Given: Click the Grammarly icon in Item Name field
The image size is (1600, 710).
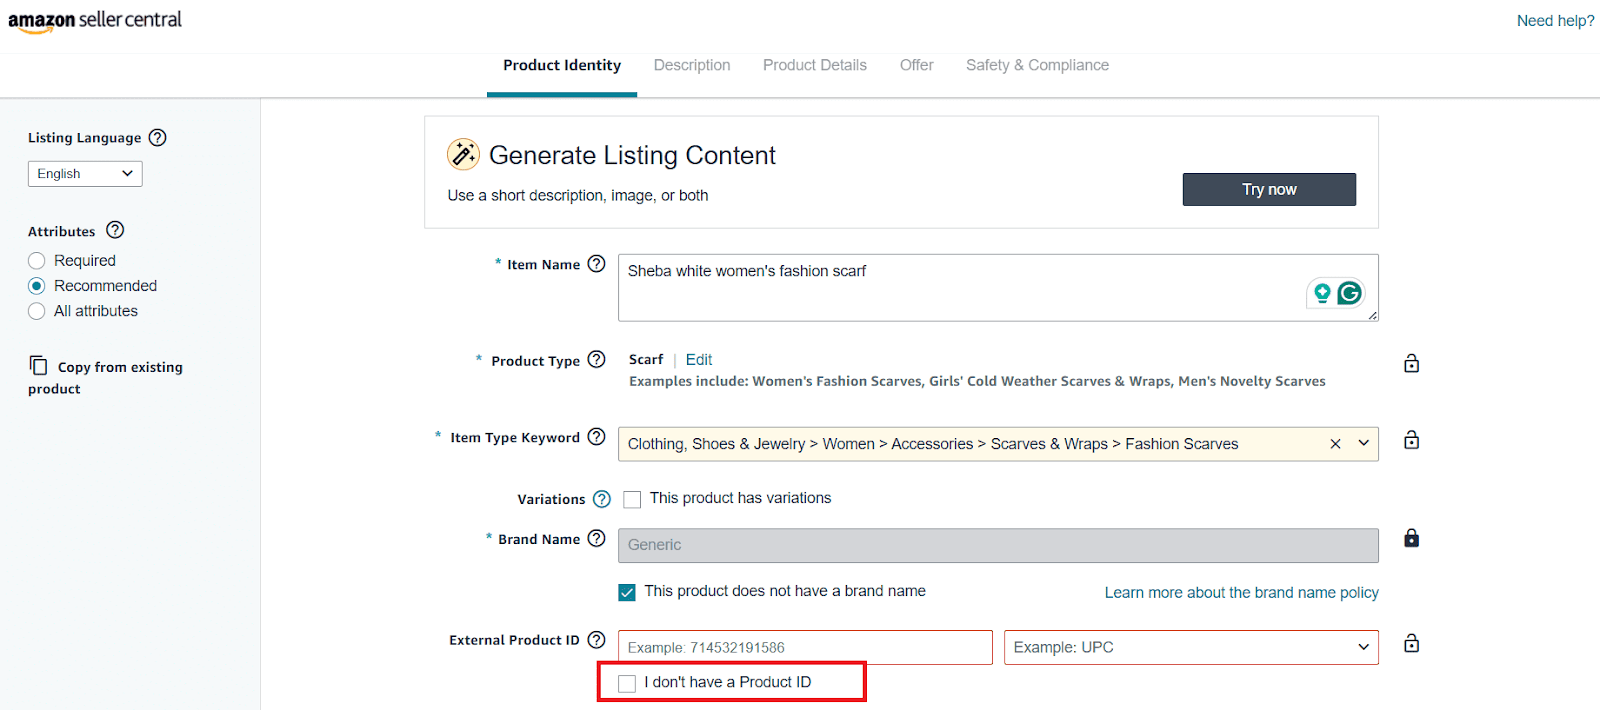Looking at the screenshot, I should tap(1350, 293).
